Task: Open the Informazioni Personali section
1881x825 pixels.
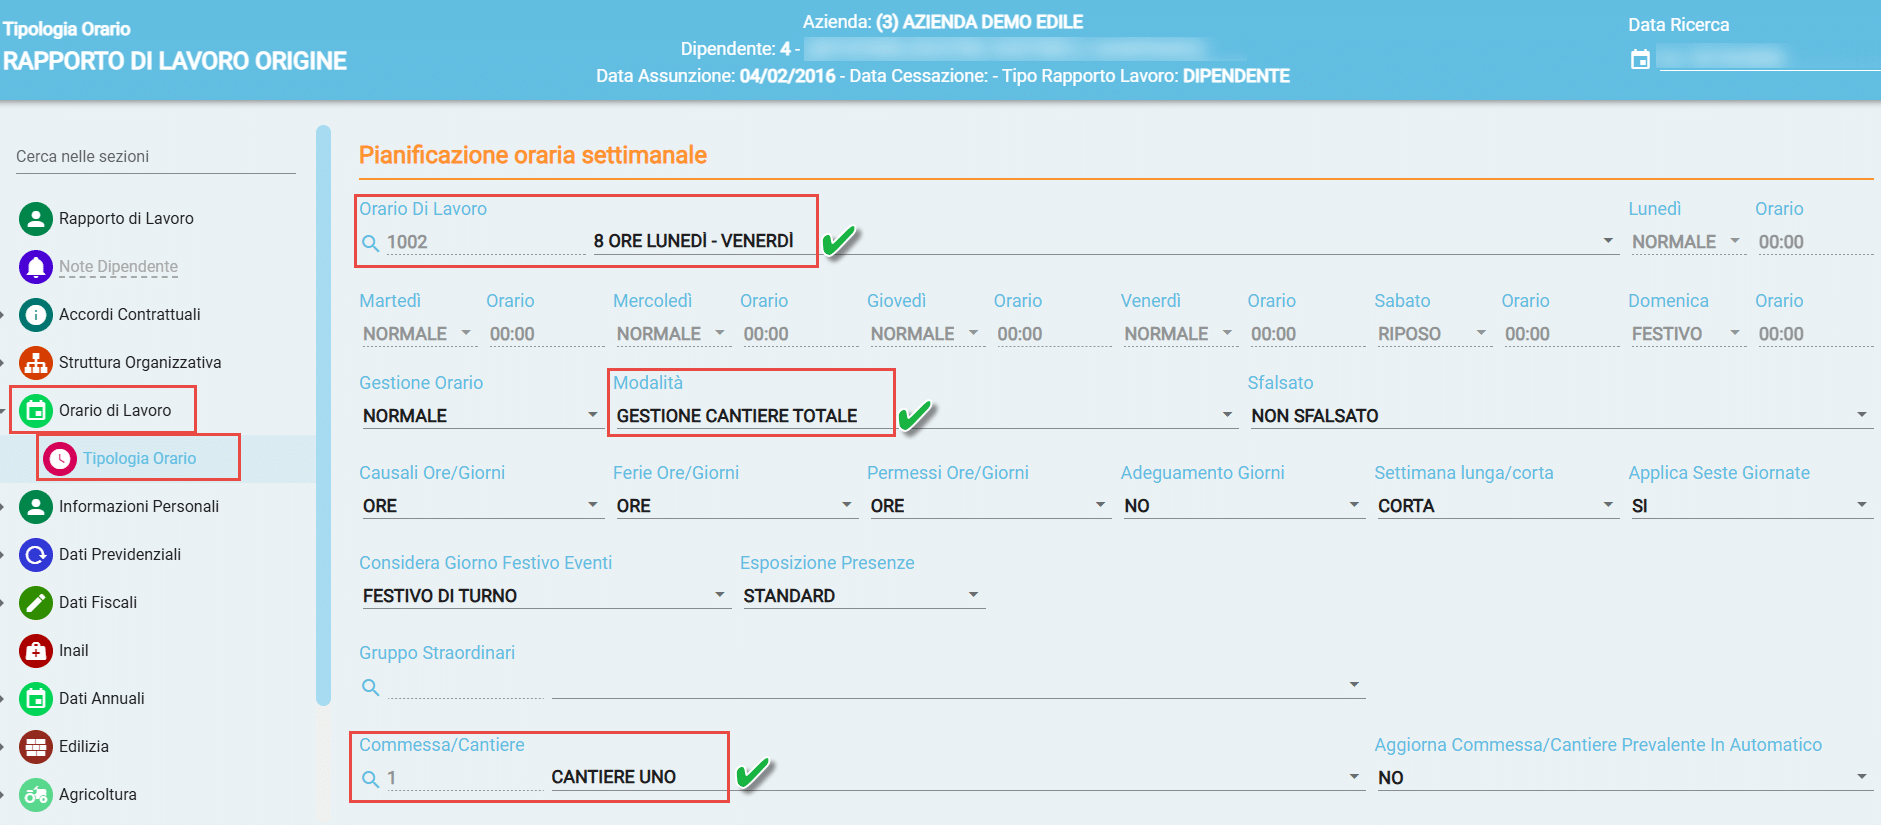Action: pos(139,506)
